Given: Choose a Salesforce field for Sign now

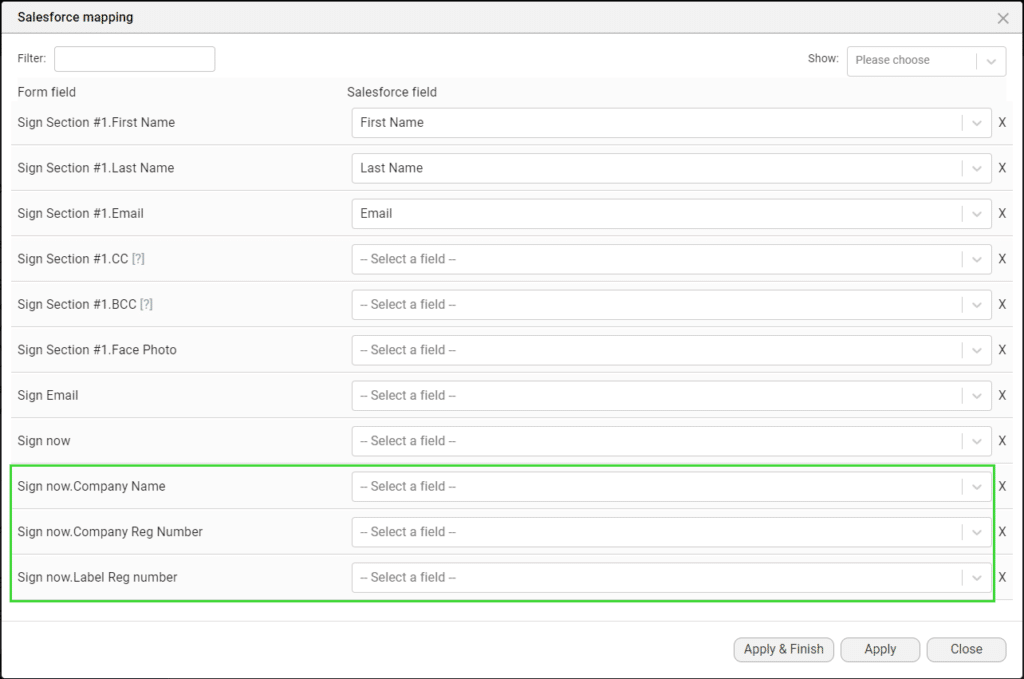Looking at the screenshot, I should tap(671, 441).
